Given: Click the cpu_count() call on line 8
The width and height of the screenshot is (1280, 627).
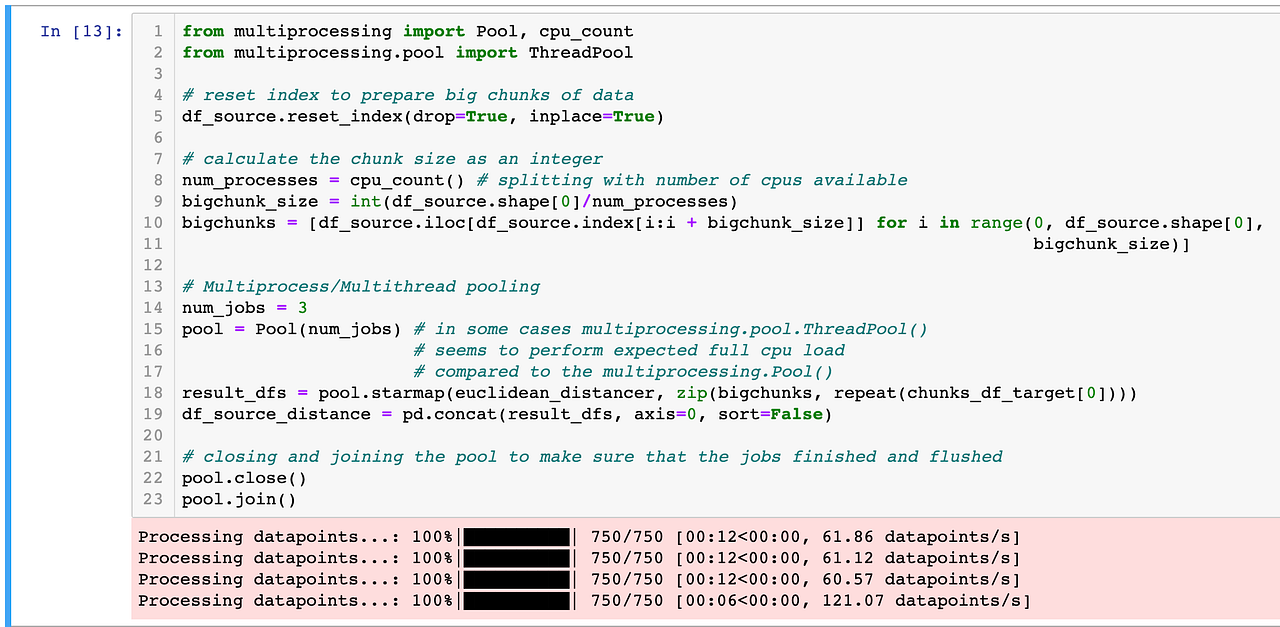Looking at the screenshot, I should click(410, 180).
